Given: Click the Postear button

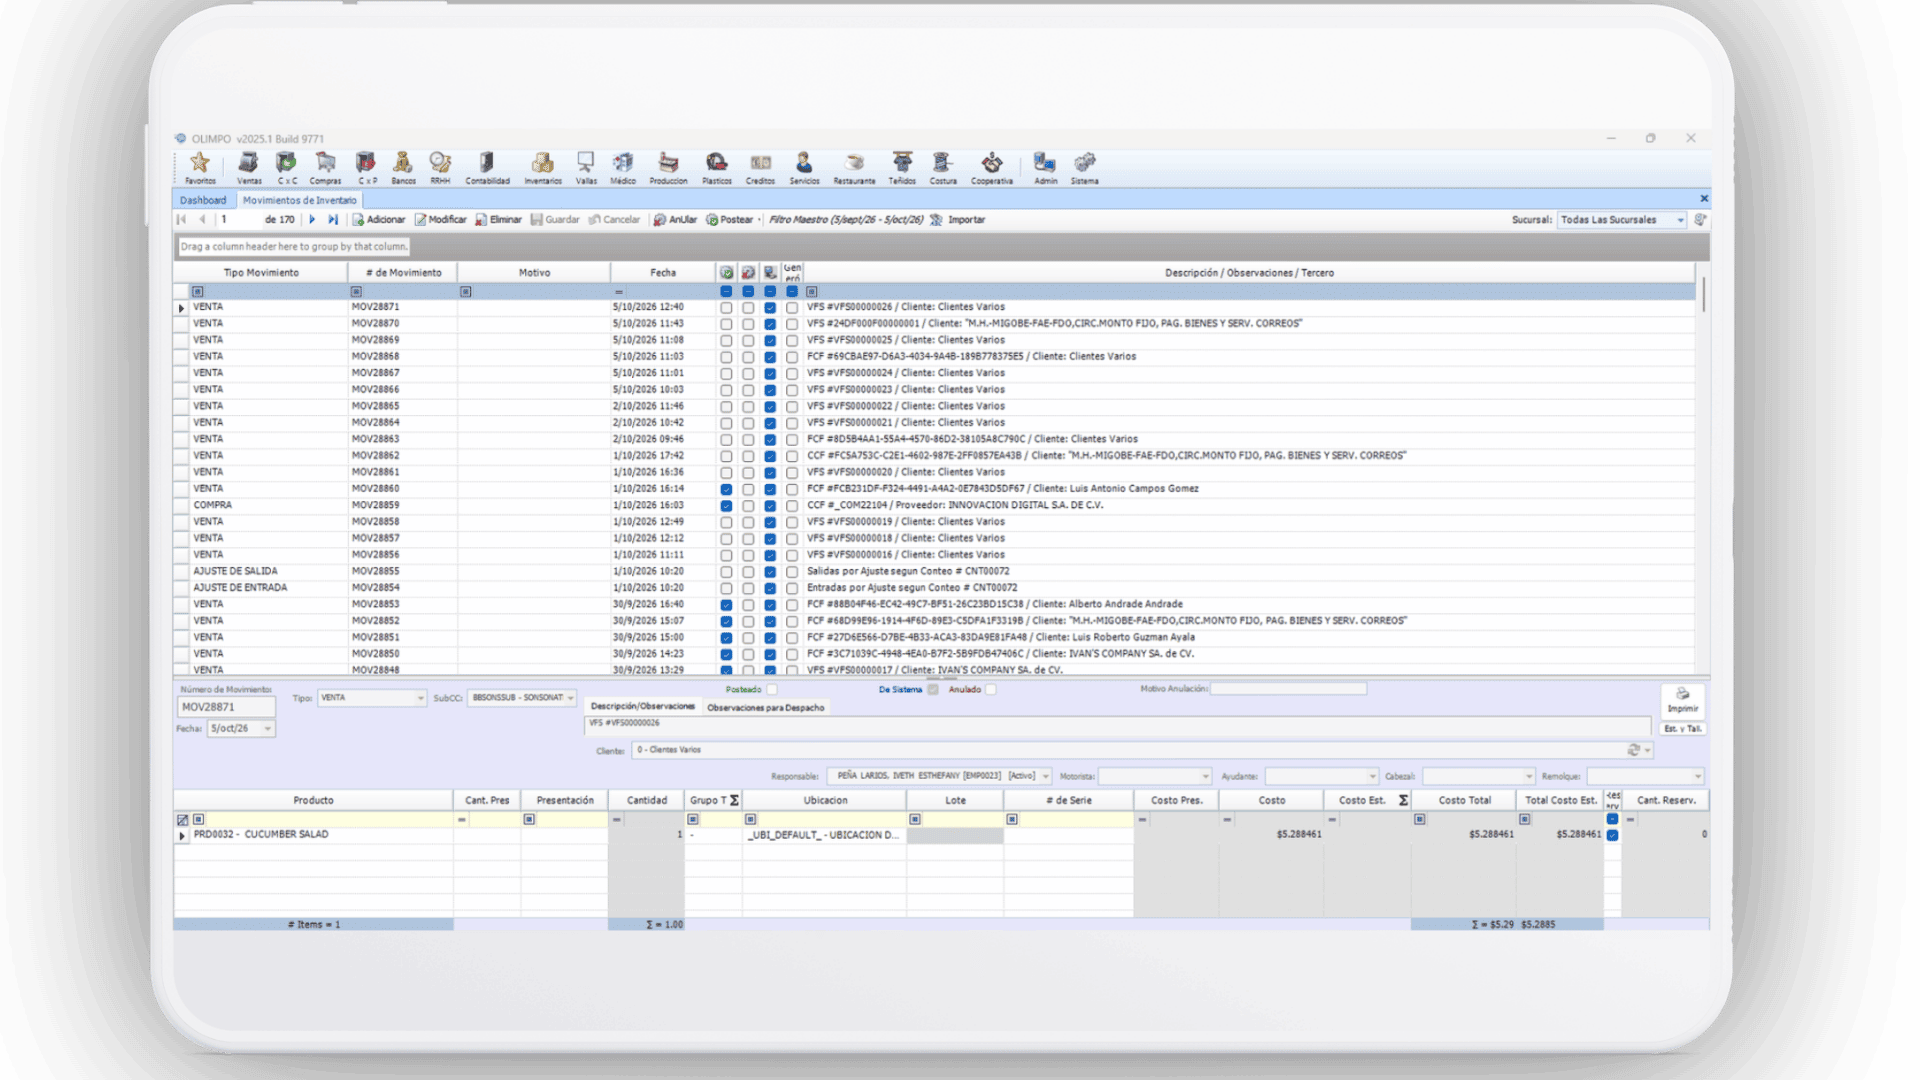Looking at the screenshot, I should pos(730,220).
